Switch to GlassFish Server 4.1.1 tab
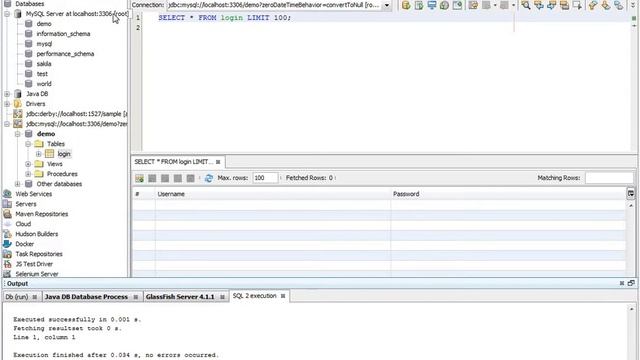Viewport: 640px width, 360px height. 180,297
